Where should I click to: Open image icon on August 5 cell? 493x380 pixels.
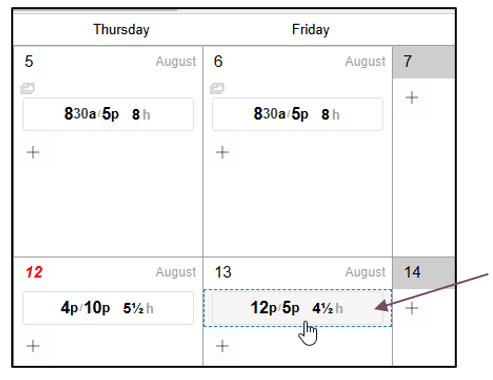click(x=27, y=88)
